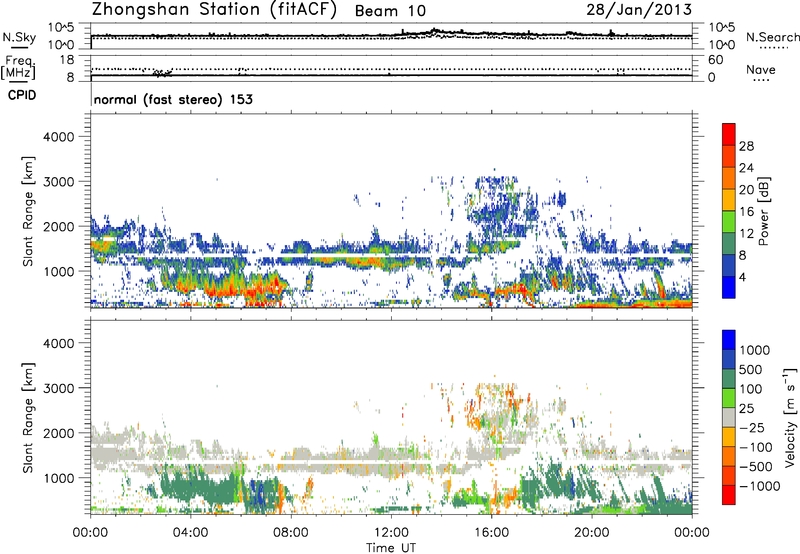Click the "-500" velocity colorbar label
The height and width of the screenshot is (554, 800).
coord(755,467)
